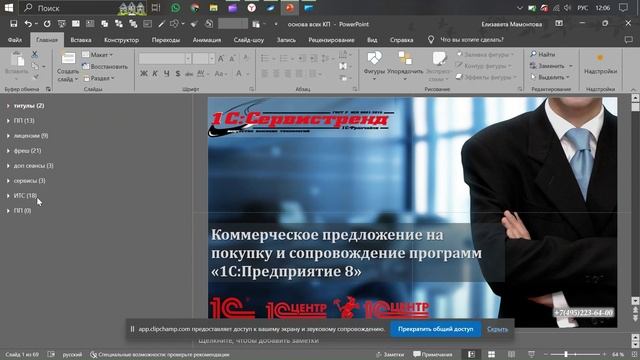
Task: Click the volume icon in system tray
Action: pos(567,8)
